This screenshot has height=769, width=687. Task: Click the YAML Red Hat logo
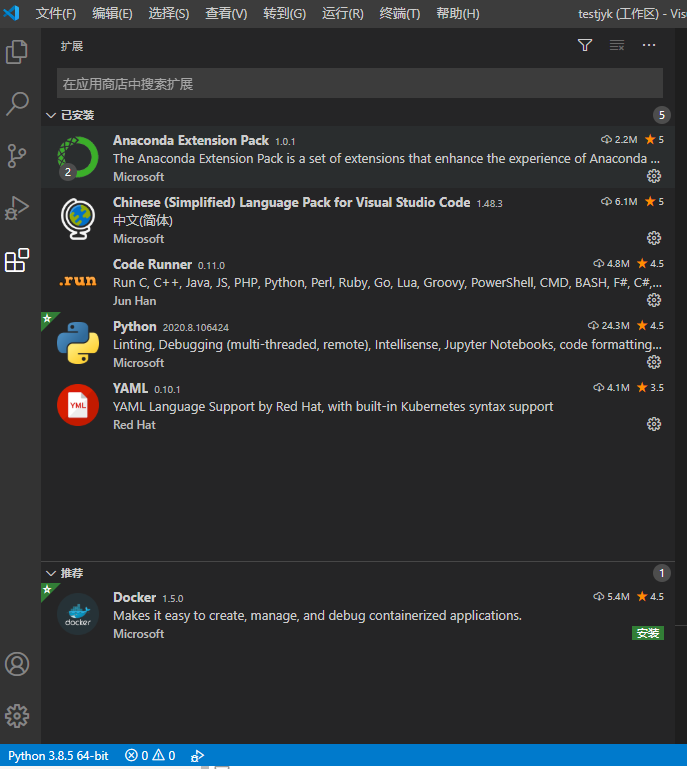[x=78, y=405]
